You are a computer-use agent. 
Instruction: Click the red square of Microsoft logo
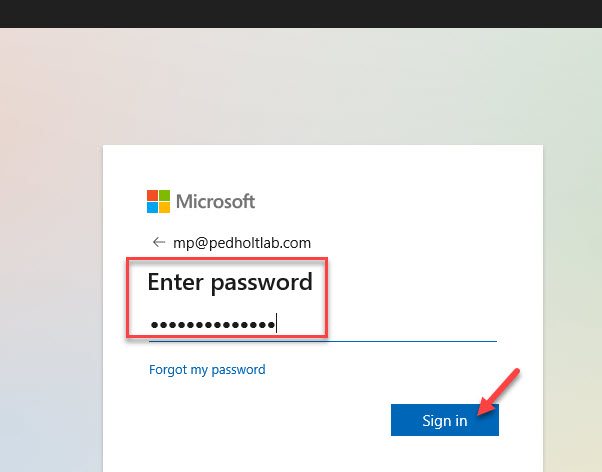(152, 195)
